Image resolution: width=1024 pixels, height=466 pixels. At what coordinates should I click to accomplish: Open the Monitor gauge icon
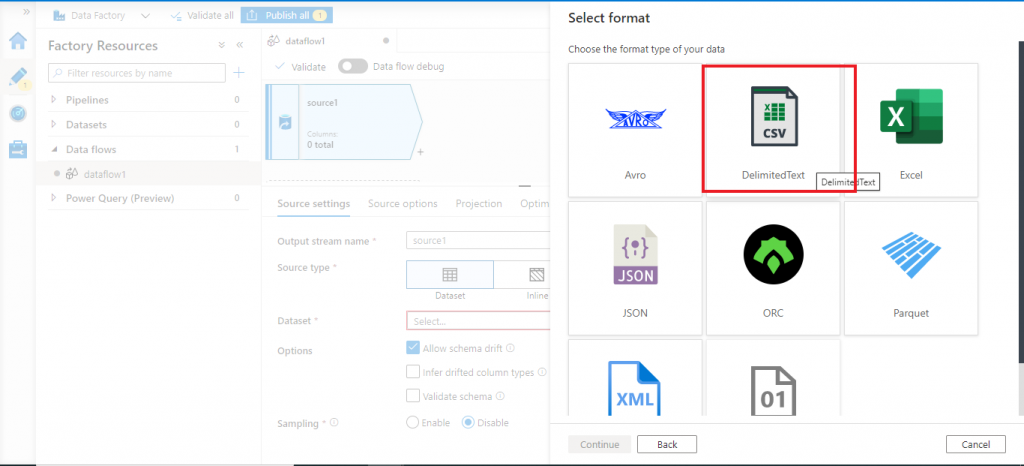(x=18, y=114)
